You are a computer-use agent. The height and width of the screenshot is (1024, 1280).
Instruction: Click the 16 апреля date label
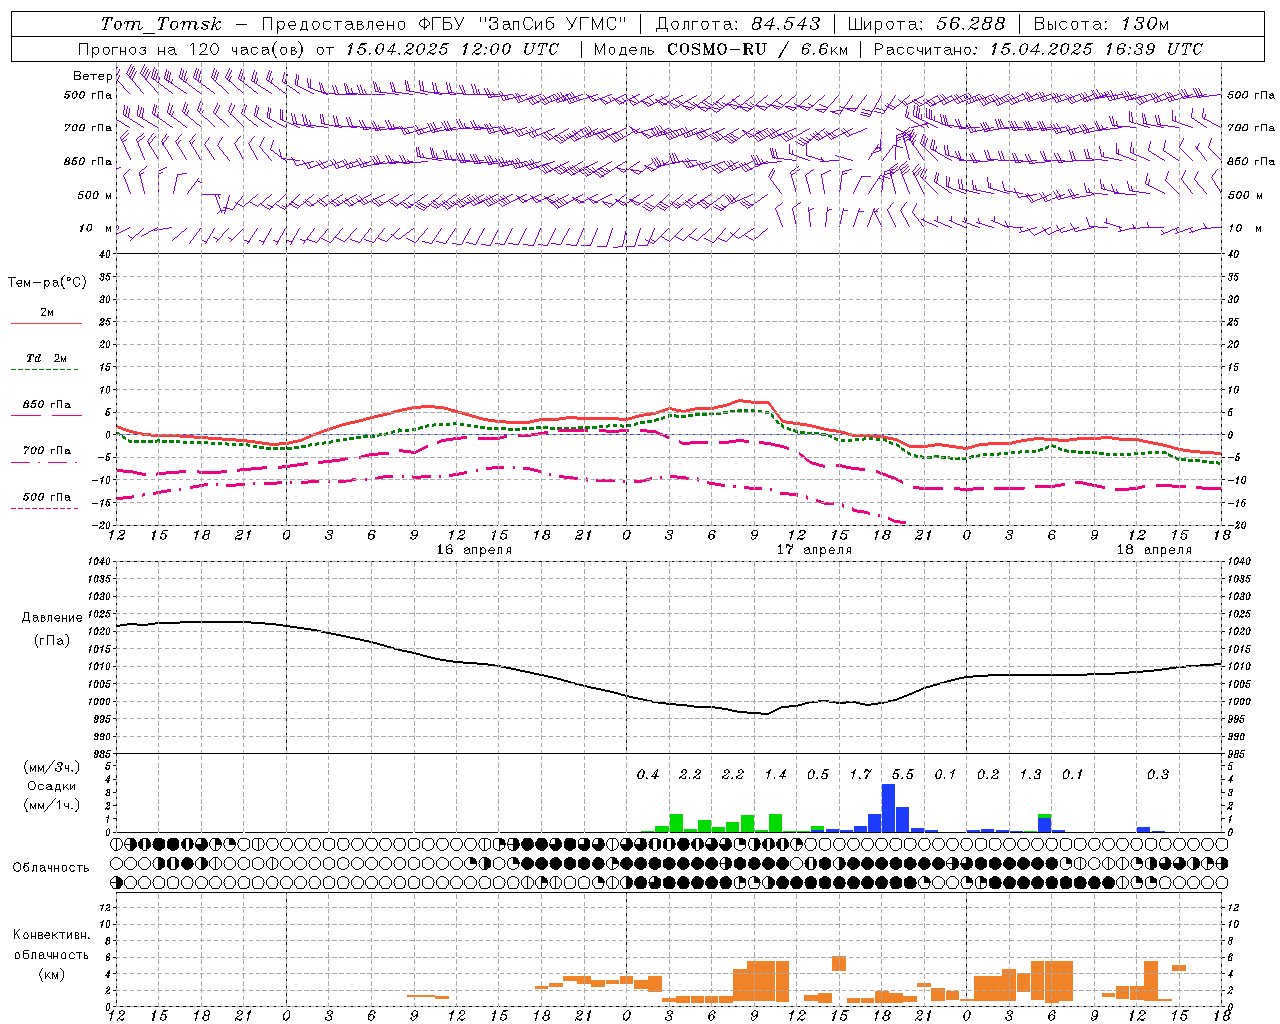[474, 550]
